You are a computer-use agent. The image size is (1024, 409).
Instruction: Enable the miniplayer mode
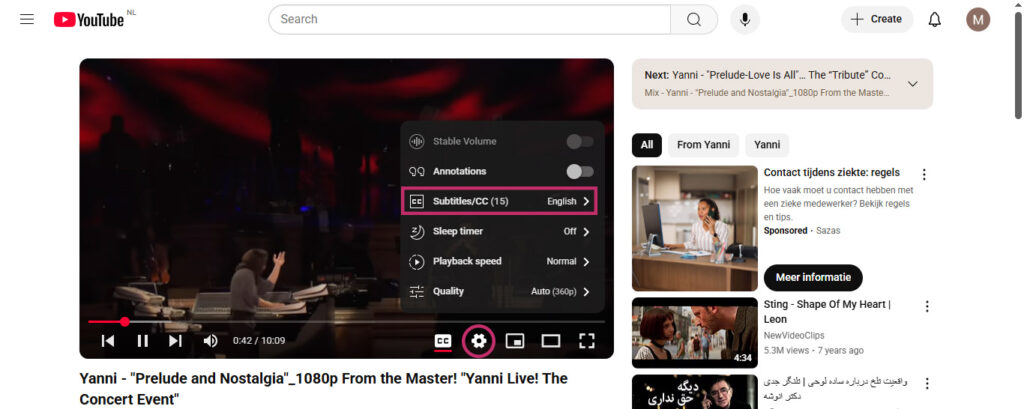pyautogui.click(x=515, y=341)
